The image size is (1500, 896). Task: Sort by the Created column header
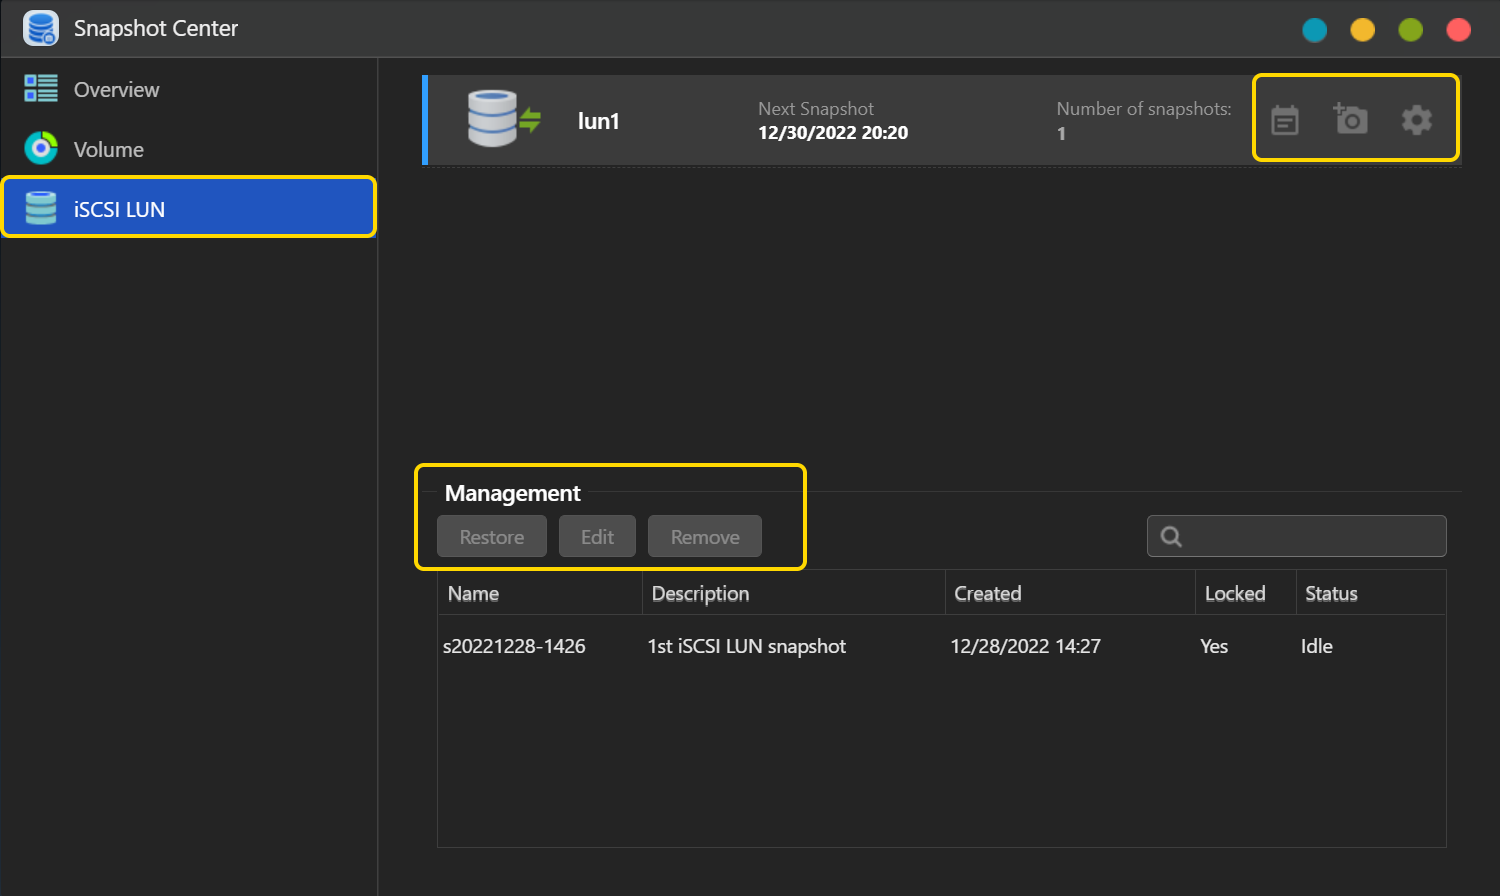[x=988, y=594]
